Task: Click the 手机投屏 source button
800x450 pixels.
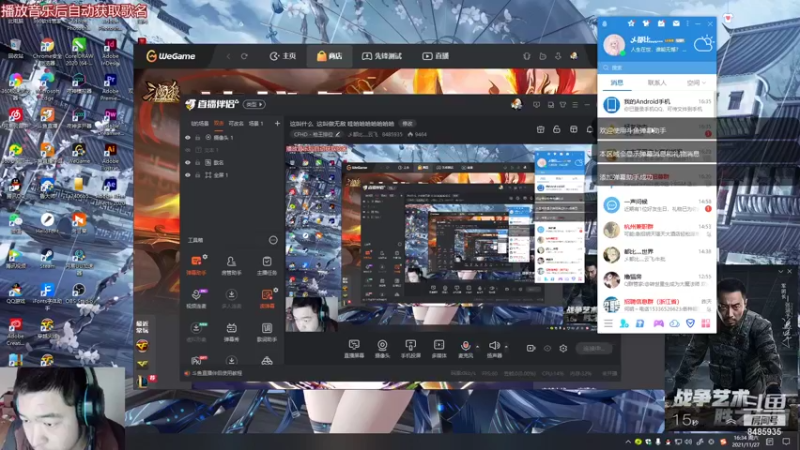Action: (410, 348)
